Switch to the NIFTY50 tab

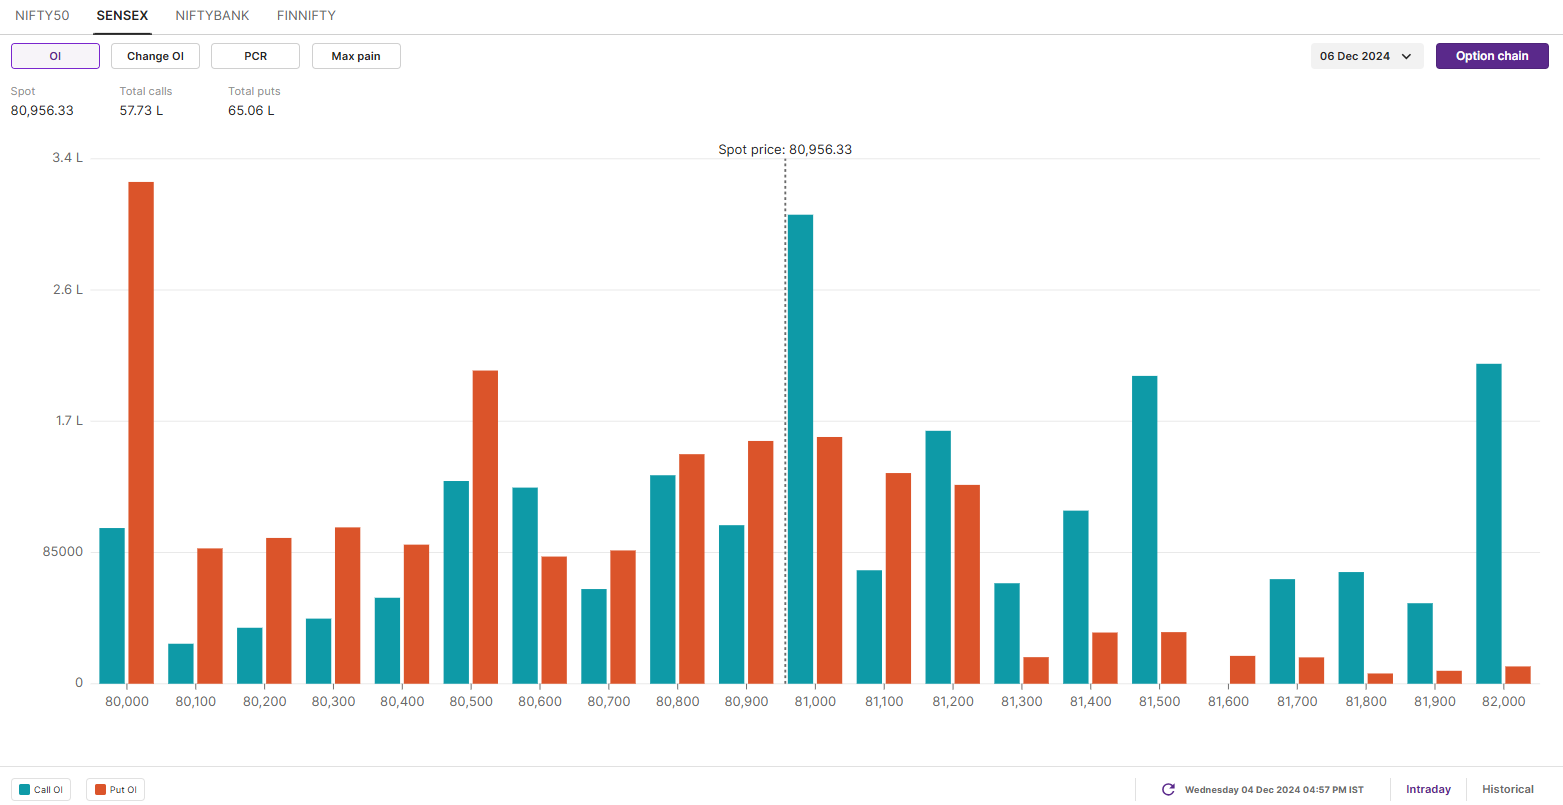pos(42,16)
